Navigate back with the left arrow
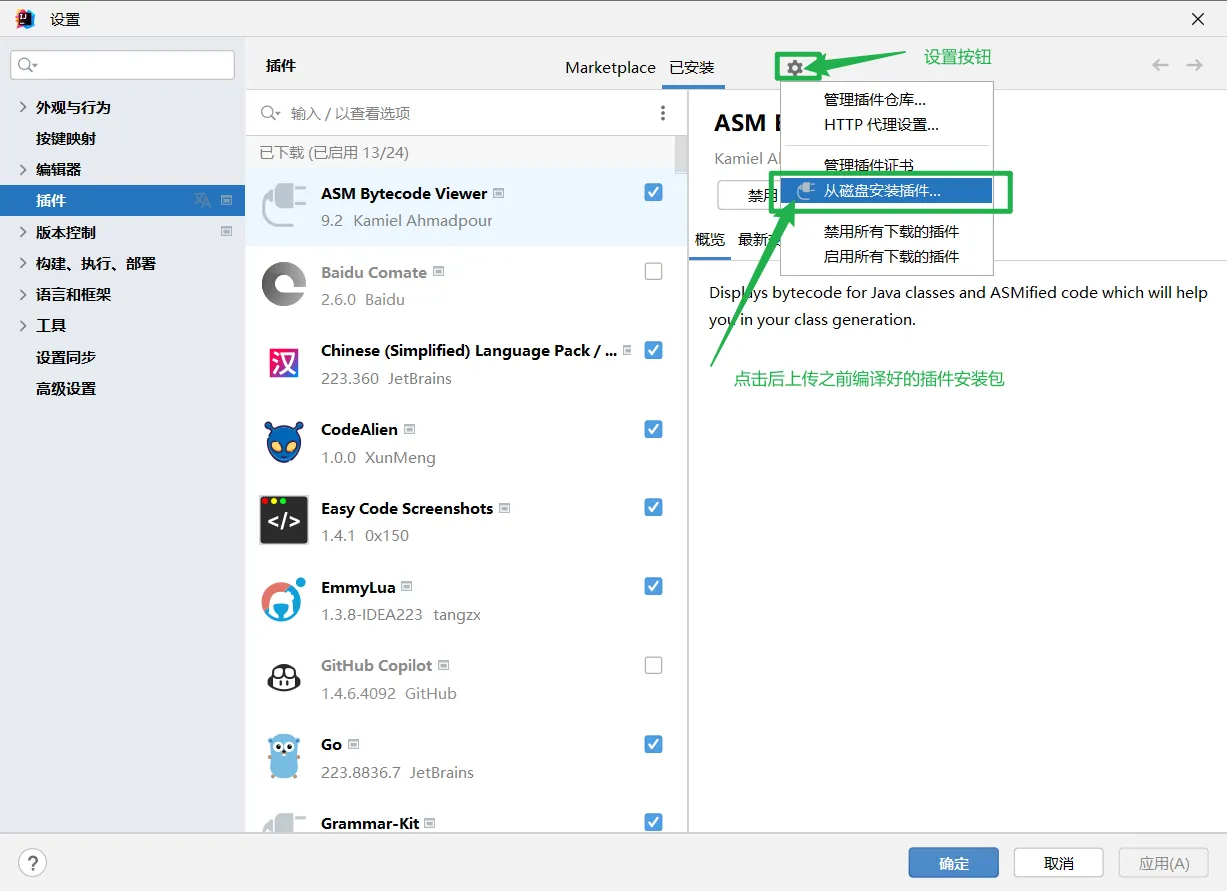1227x891 pixels. pyautogui.click(x=1160, y=65)
